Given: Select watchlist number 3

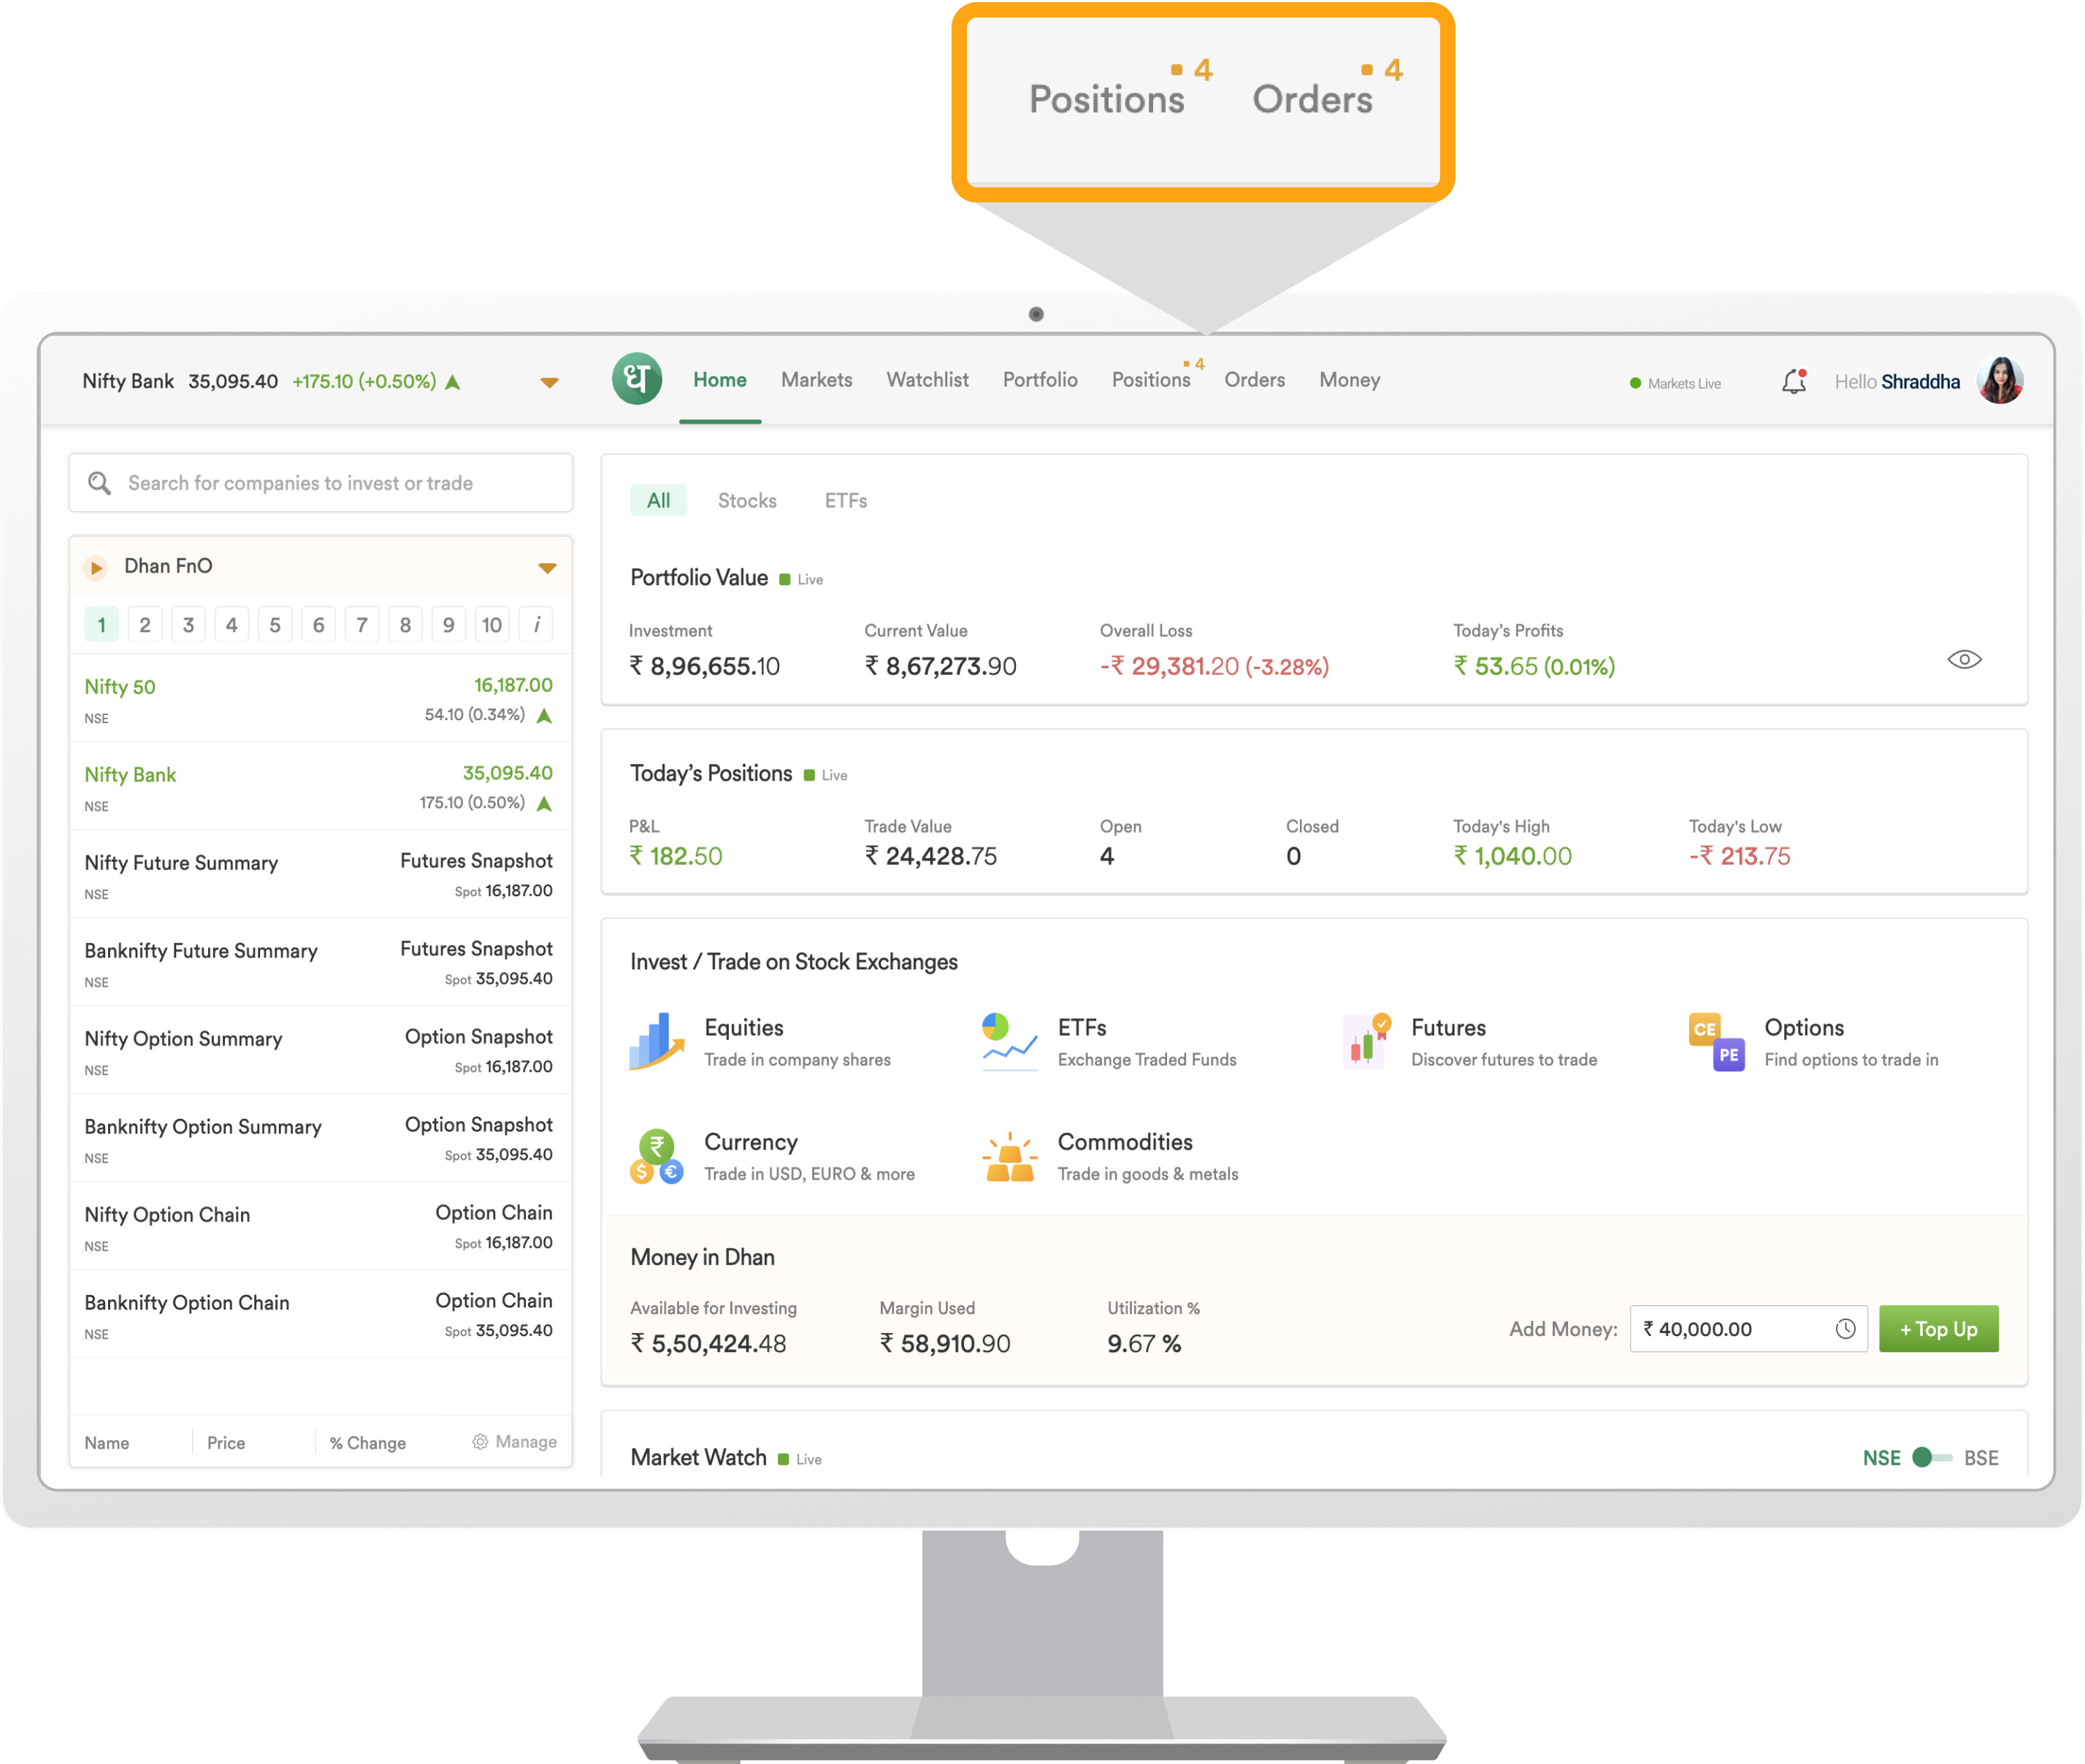Looking at the screenshot, I should pyautogui.click(x=188, y=625).
